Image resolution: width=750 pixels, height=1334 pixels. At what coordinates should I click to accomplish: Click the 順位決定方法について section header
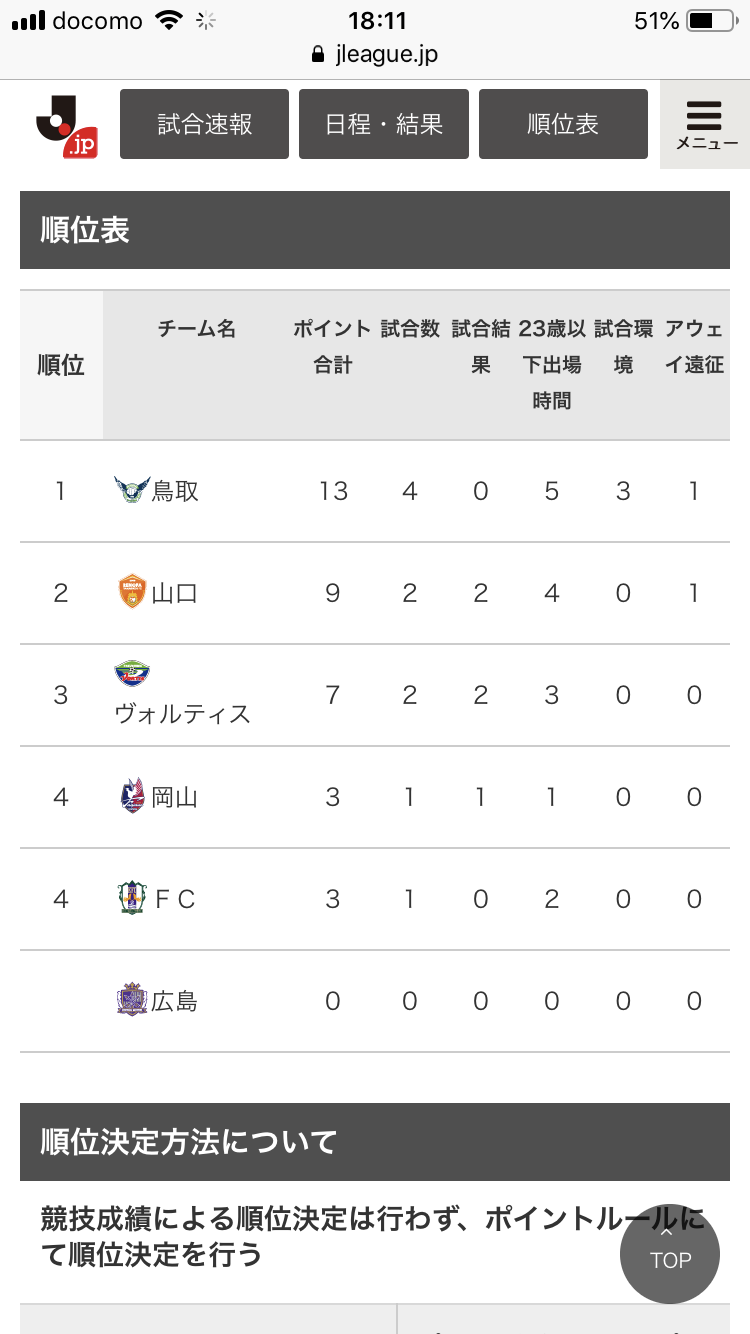tap(374, 1141)
